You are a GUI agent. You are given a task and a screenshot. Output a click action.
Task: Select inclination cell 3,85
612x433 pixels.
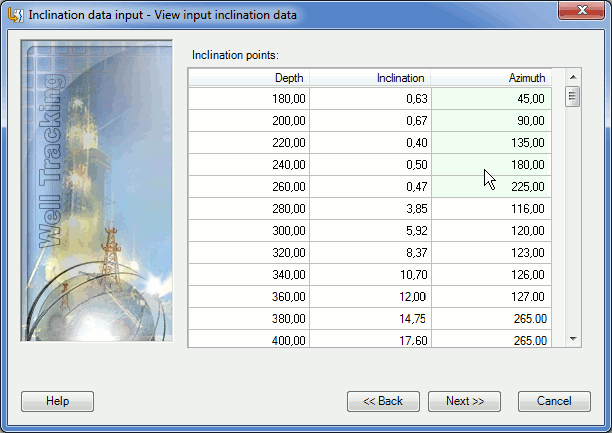370,209
